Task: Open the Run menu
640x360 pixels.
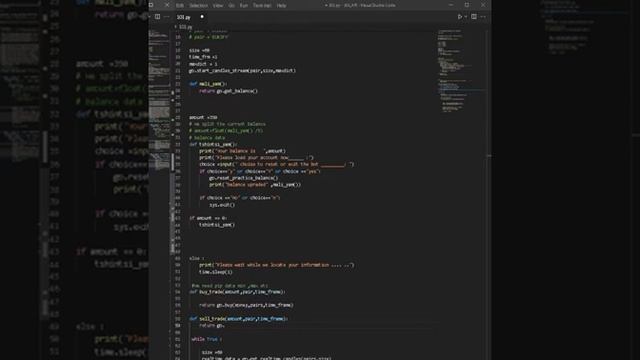Action: (x=244, y=6)
